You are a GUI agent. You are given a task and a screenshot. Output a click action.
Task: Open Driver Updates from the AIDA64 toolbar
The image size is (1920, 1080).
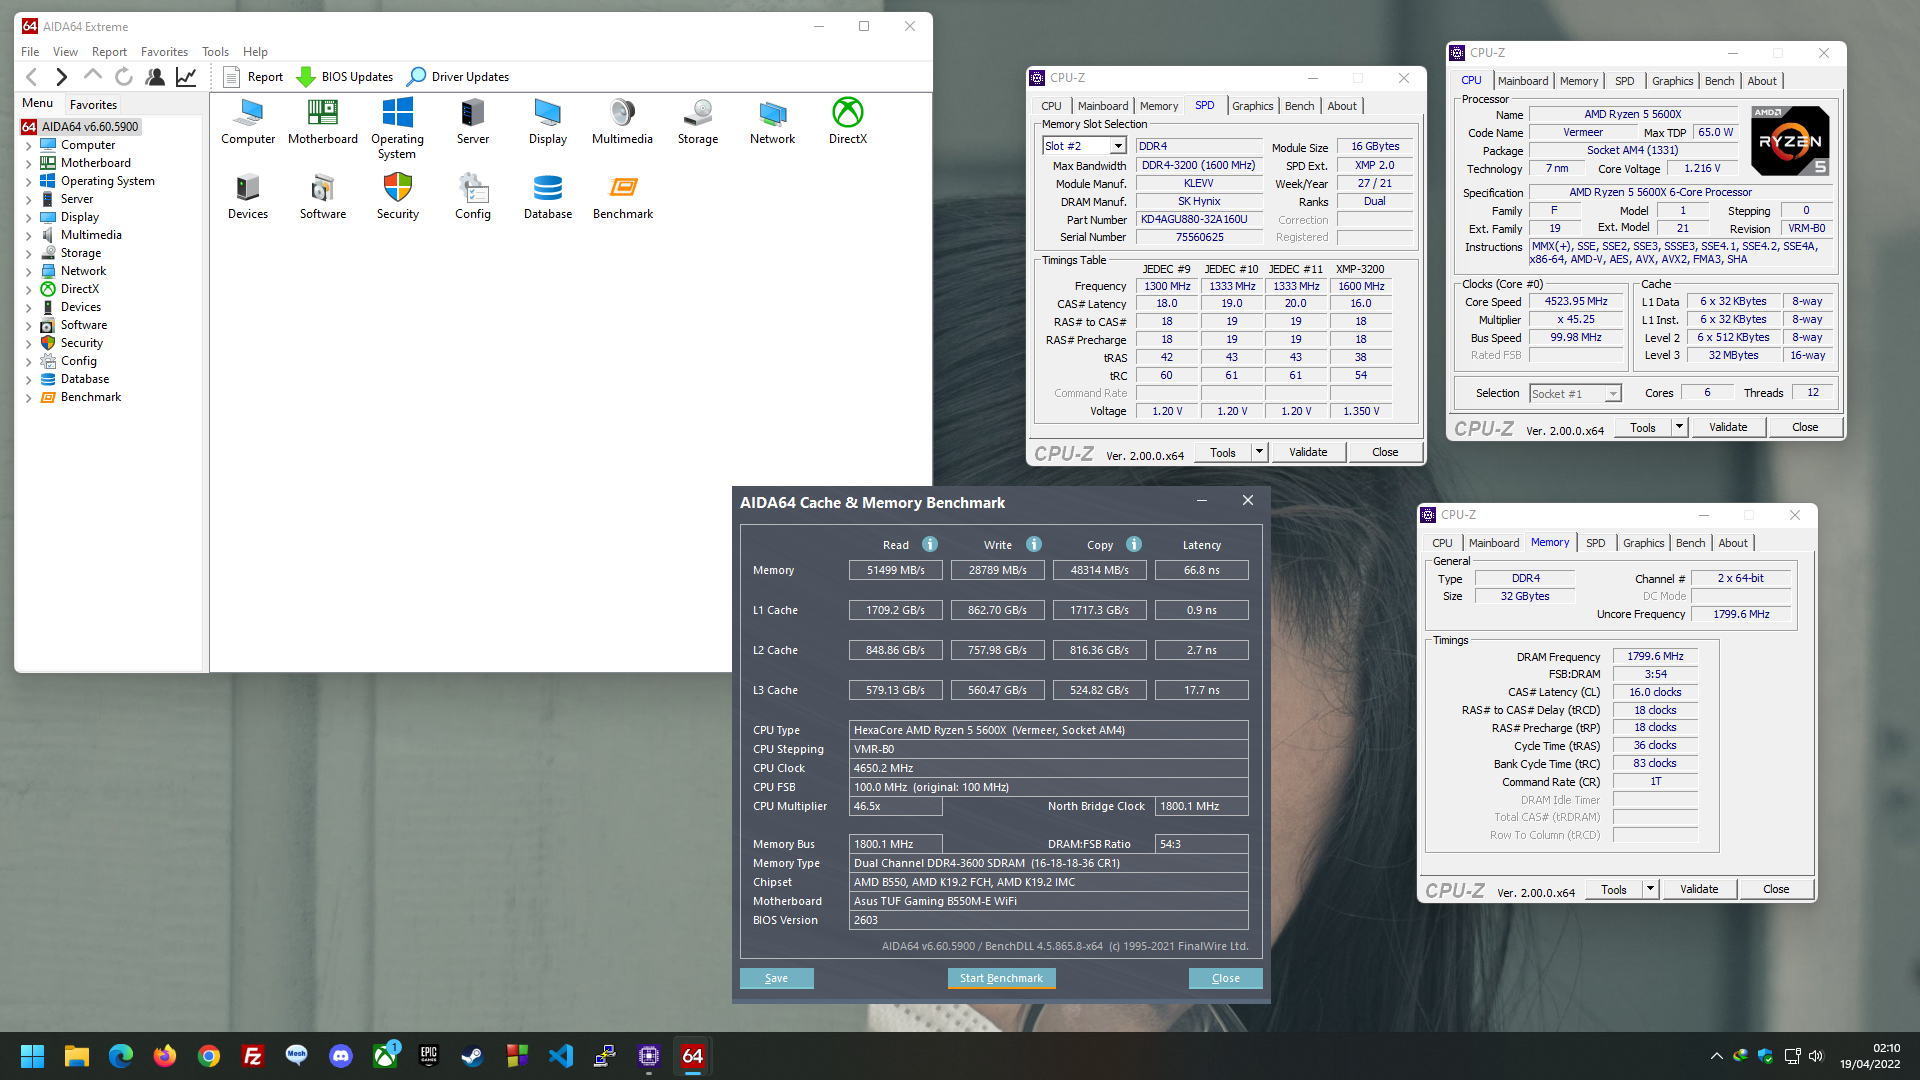click(458, 77)
